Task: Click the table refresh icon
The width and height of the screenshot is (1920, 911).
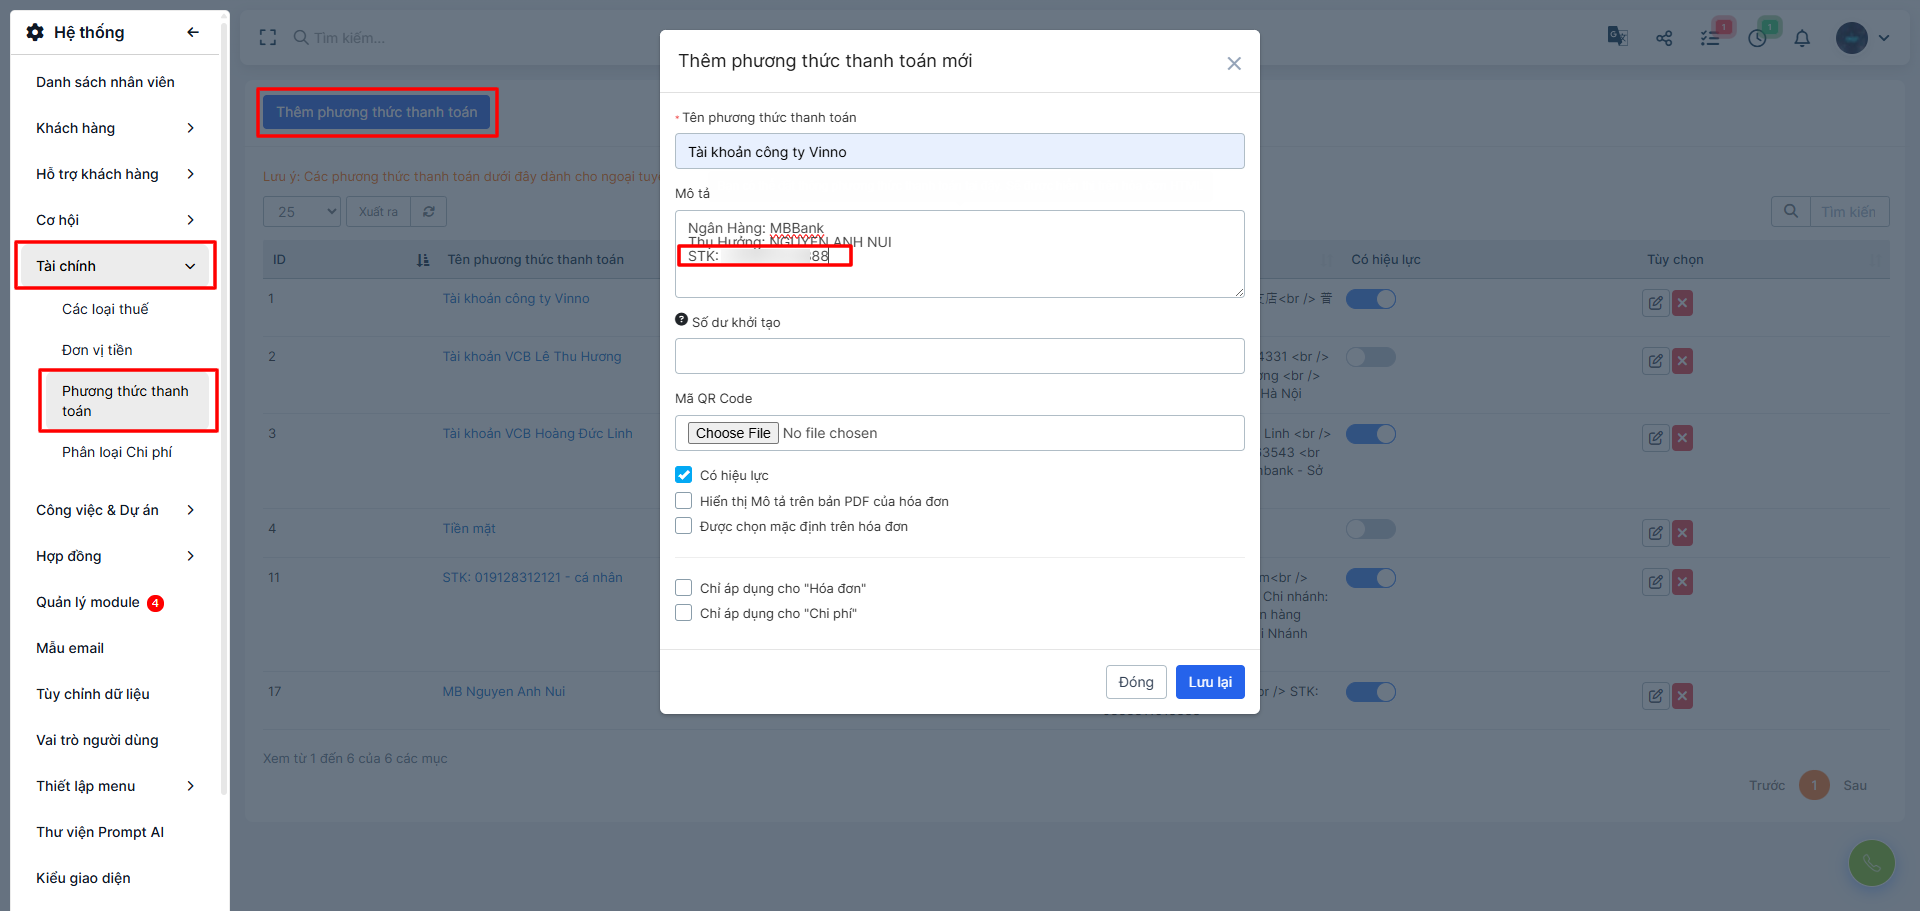Action: [429, 212]
